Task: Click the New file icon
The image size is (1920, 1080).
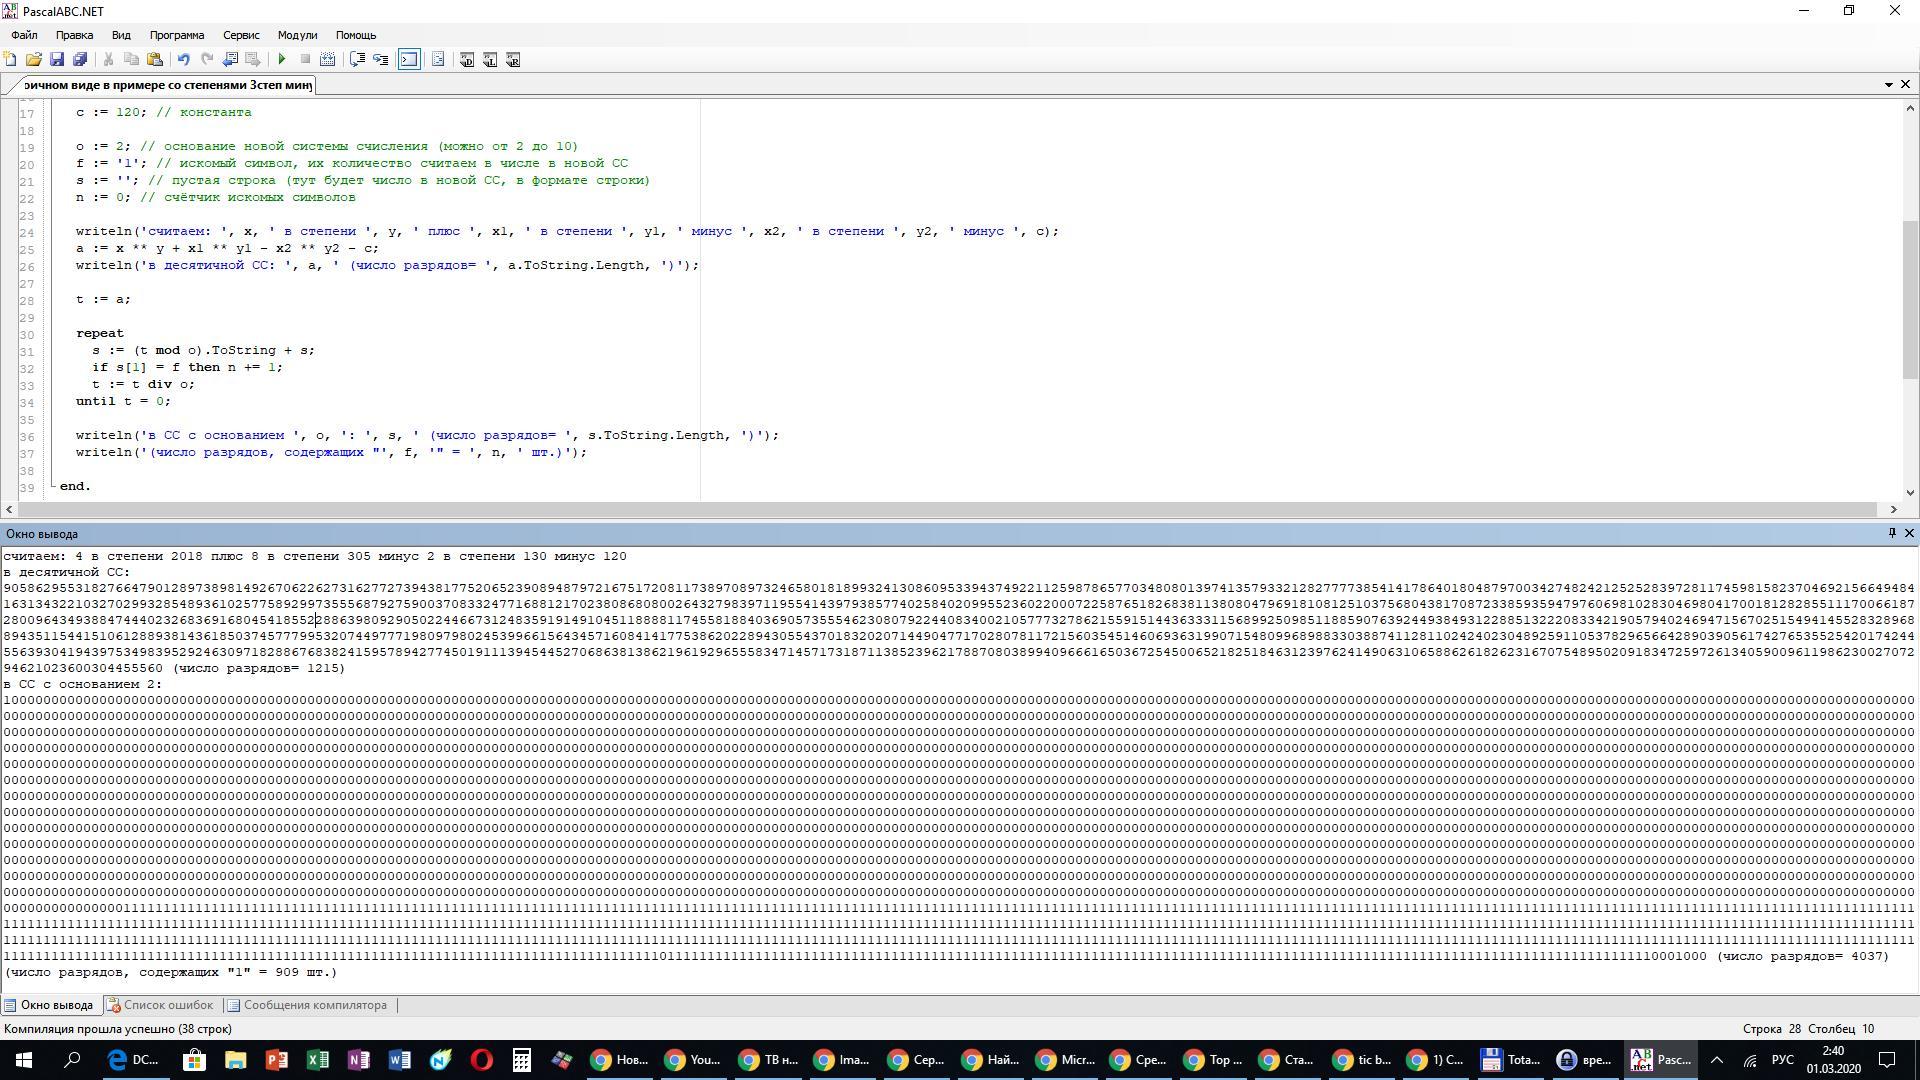Action: pos(11,60)
